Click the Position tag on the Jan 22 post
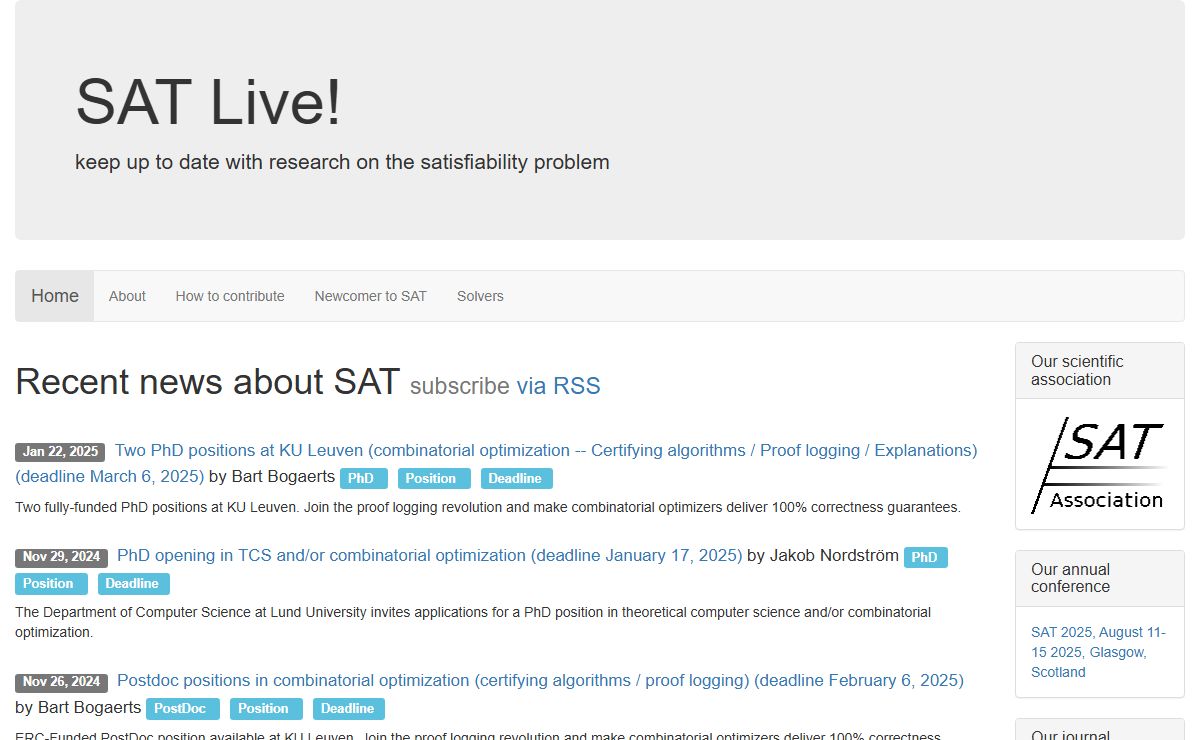Image resolution: width=1200 pixels, height=740 pixels. (x=431, y=478)
